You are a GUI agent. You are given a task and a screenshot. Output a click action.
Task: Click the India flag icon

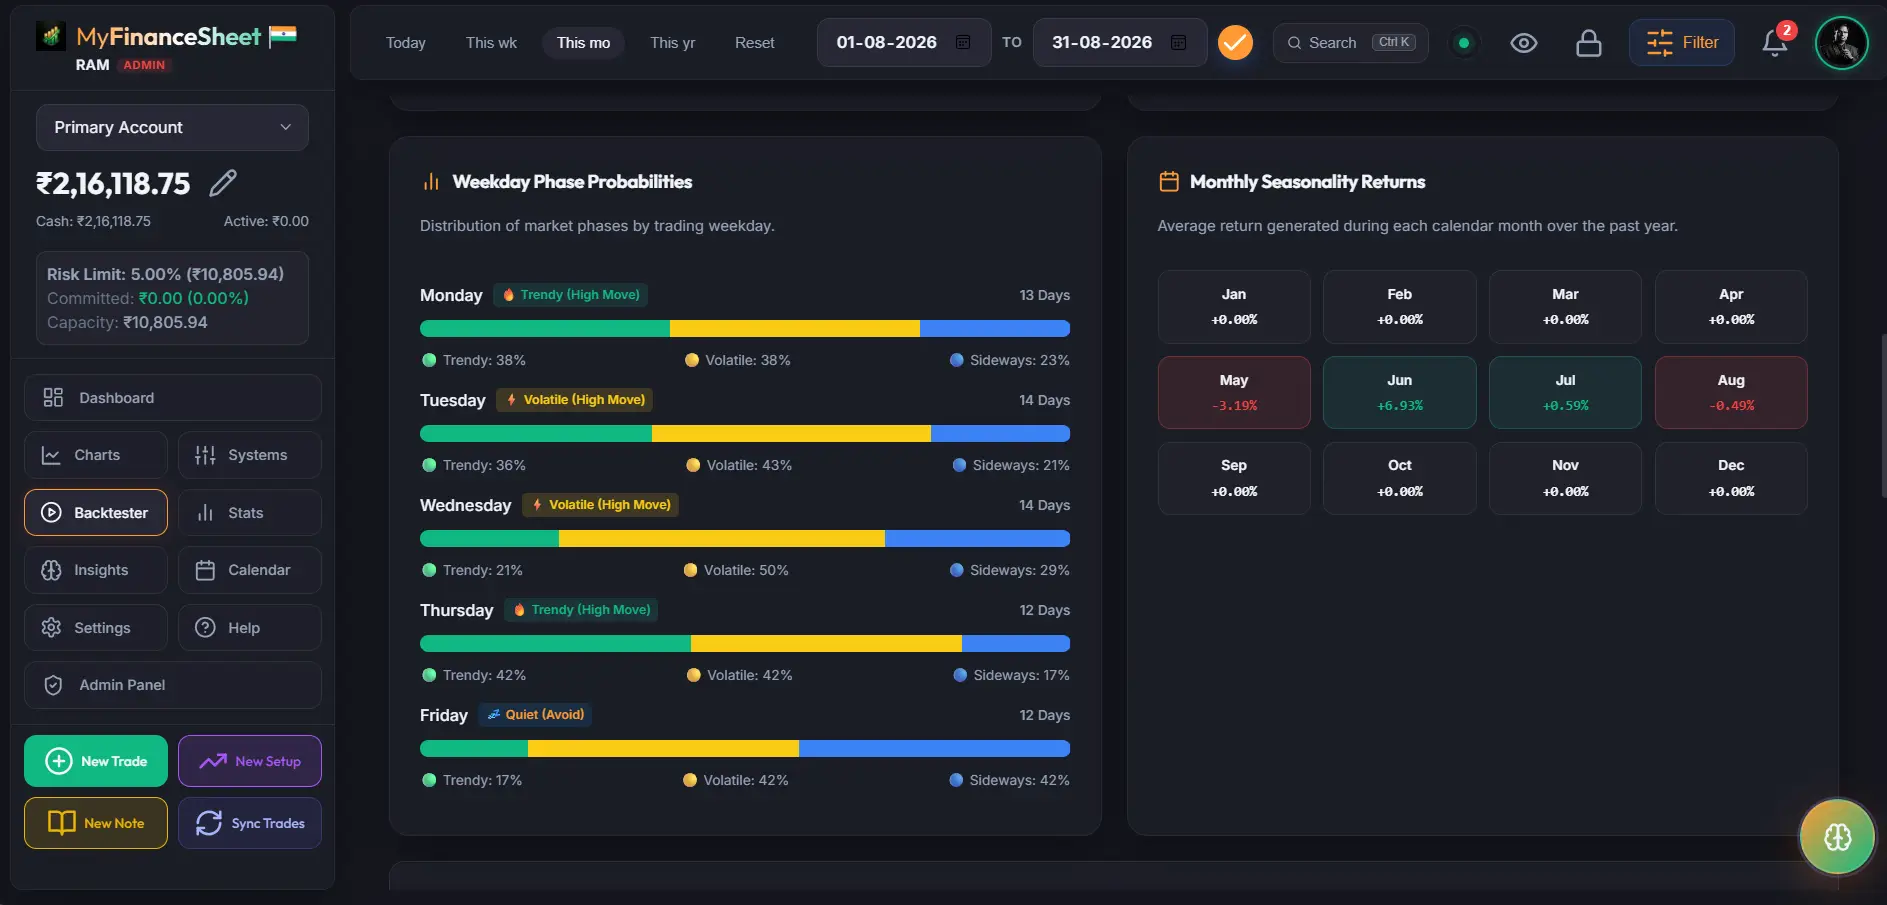pos(283,36)
